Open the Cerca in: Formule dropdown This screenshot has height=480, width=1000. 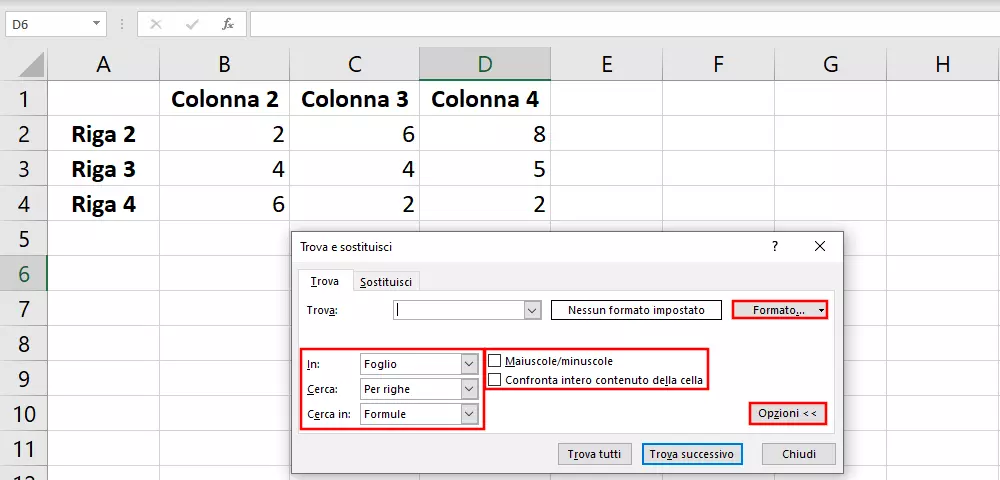(x=469, y=414)
